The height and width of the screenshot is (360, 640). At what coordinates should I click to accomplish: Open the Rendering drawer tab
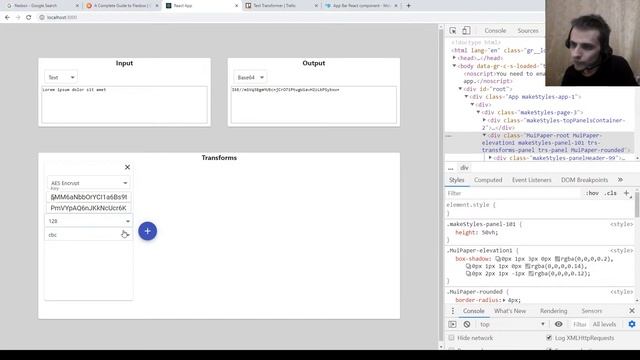point(553,311)
